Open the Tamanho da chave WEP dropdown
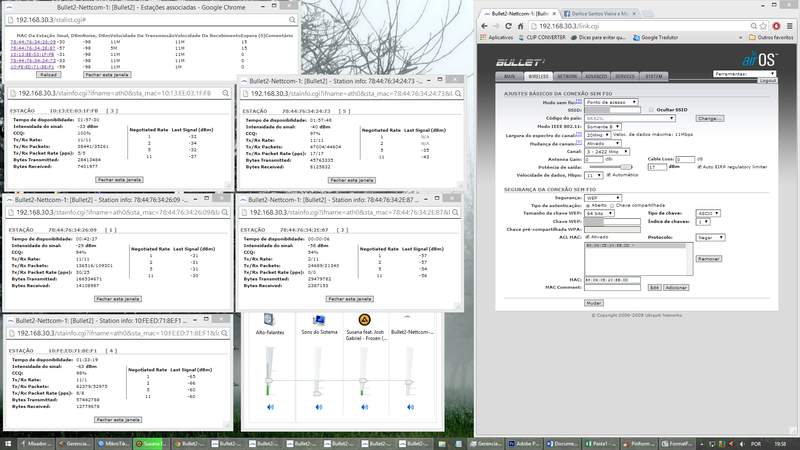Image resolution: width=800 pixels, height=450 pixels. coord(599,213)
